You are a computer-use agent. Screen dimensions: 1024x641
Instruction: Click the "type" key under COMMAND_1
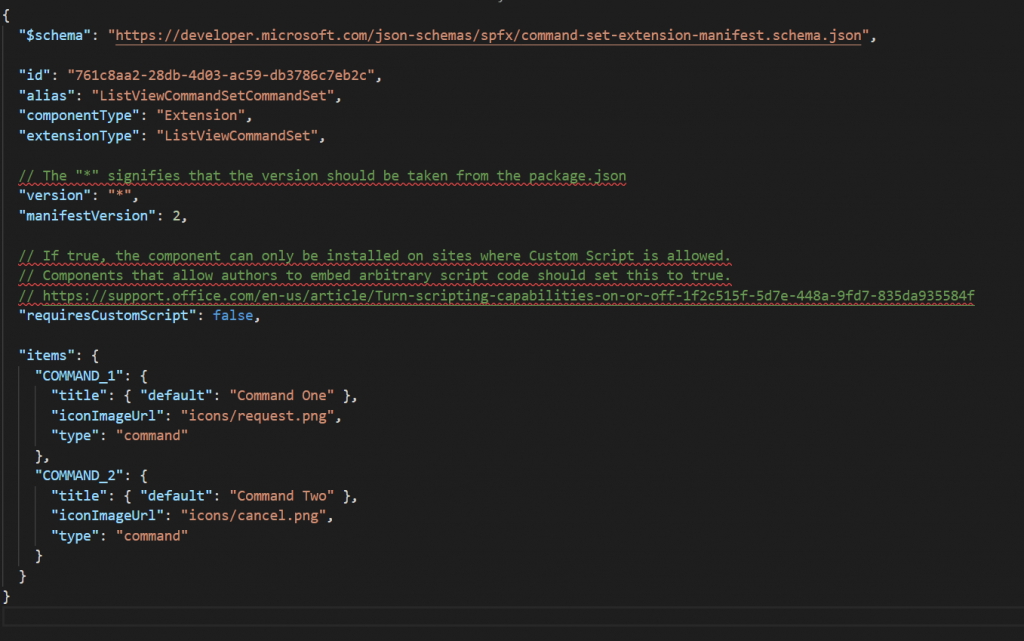coord(75,436)
